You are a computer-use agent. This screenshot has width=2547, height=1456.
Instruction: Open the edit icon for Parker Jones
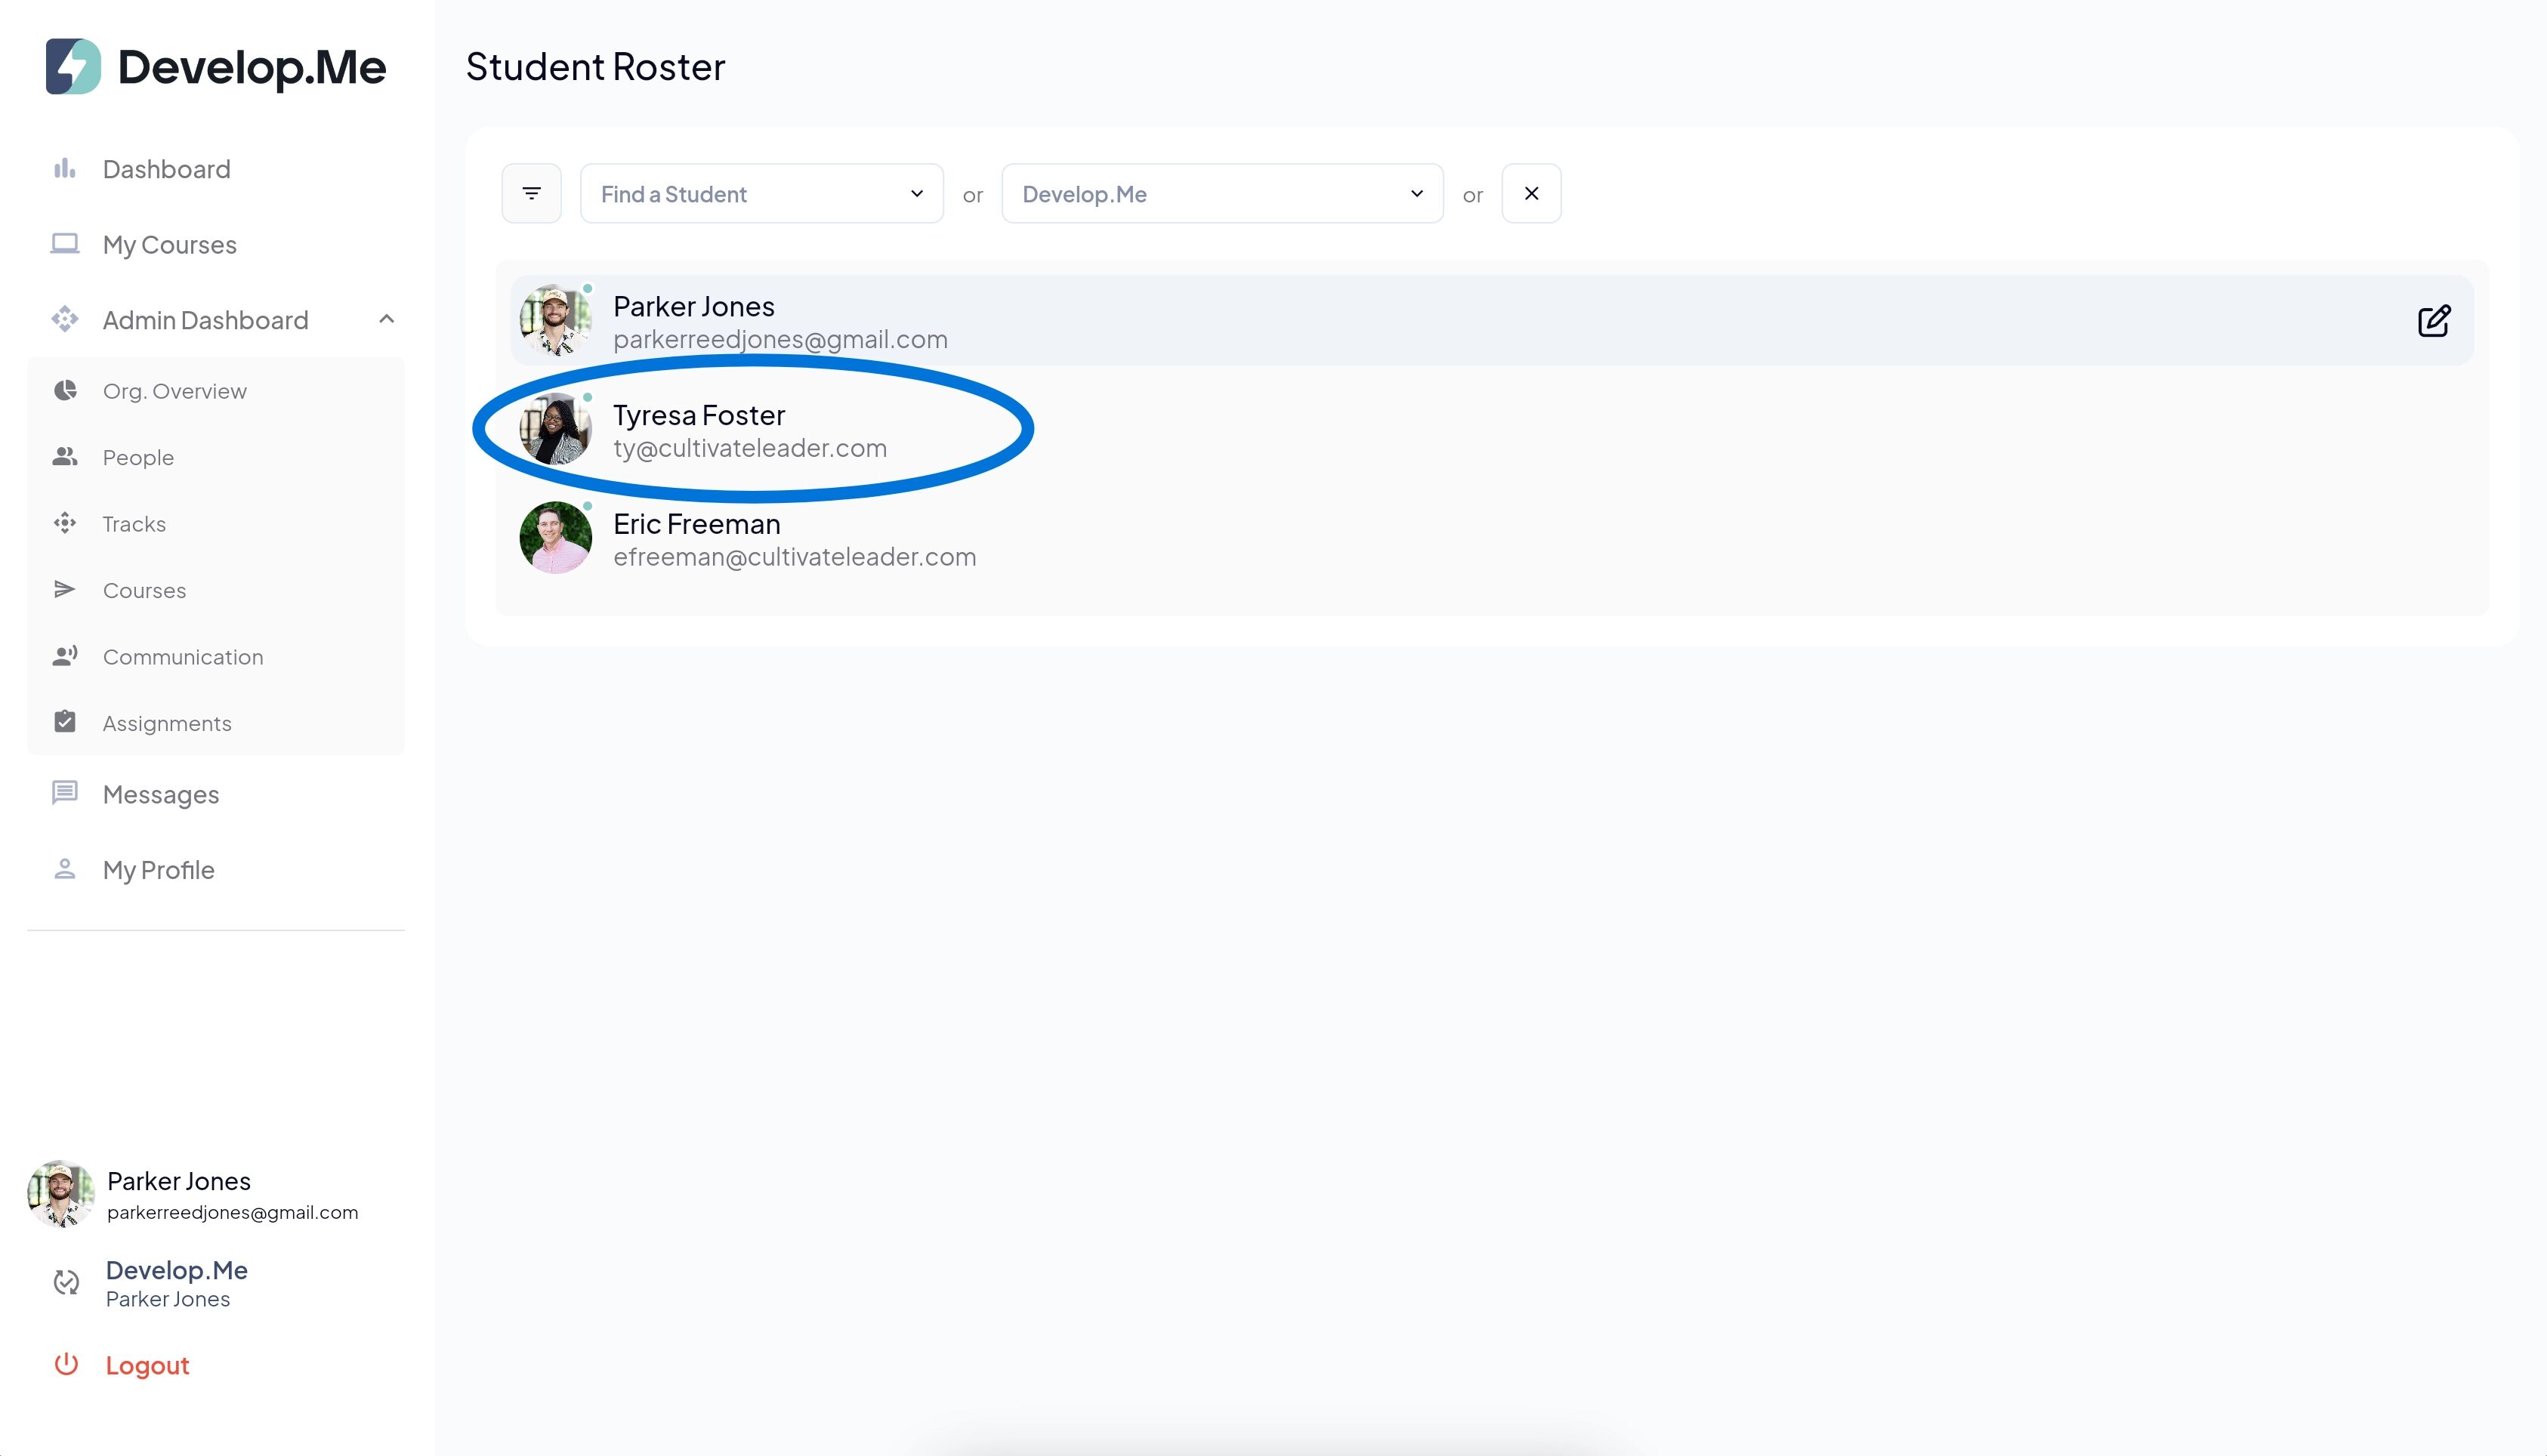tap(2433, 321)
